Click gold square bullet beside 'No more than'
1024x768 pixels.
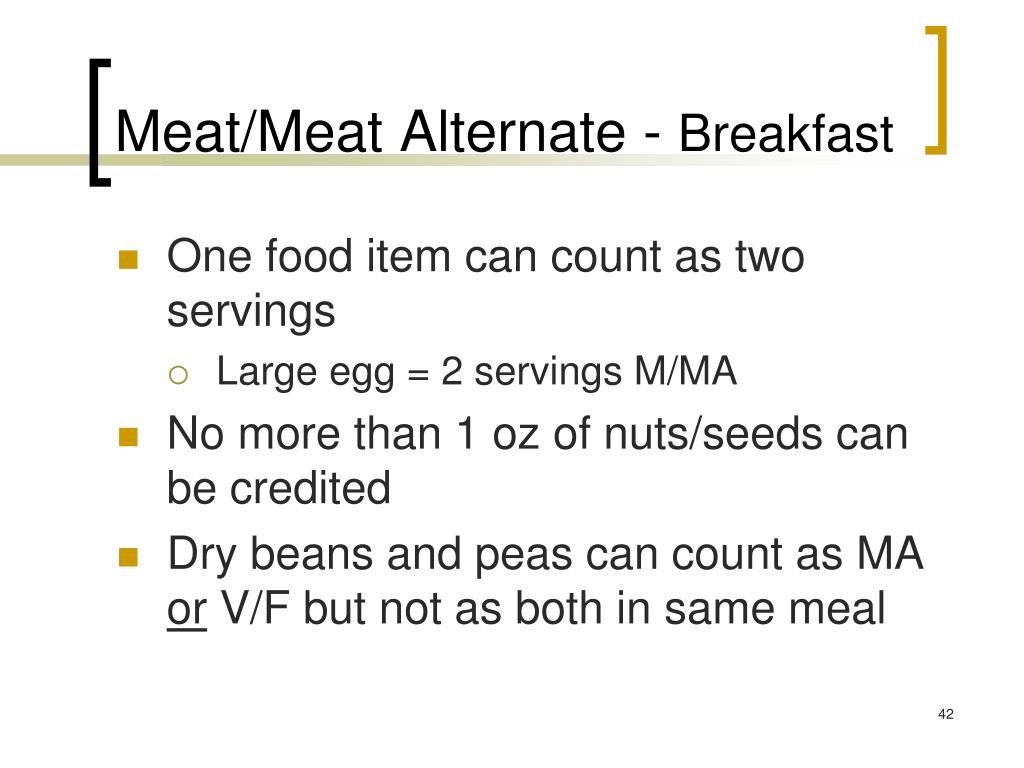[x=129, y=437]
